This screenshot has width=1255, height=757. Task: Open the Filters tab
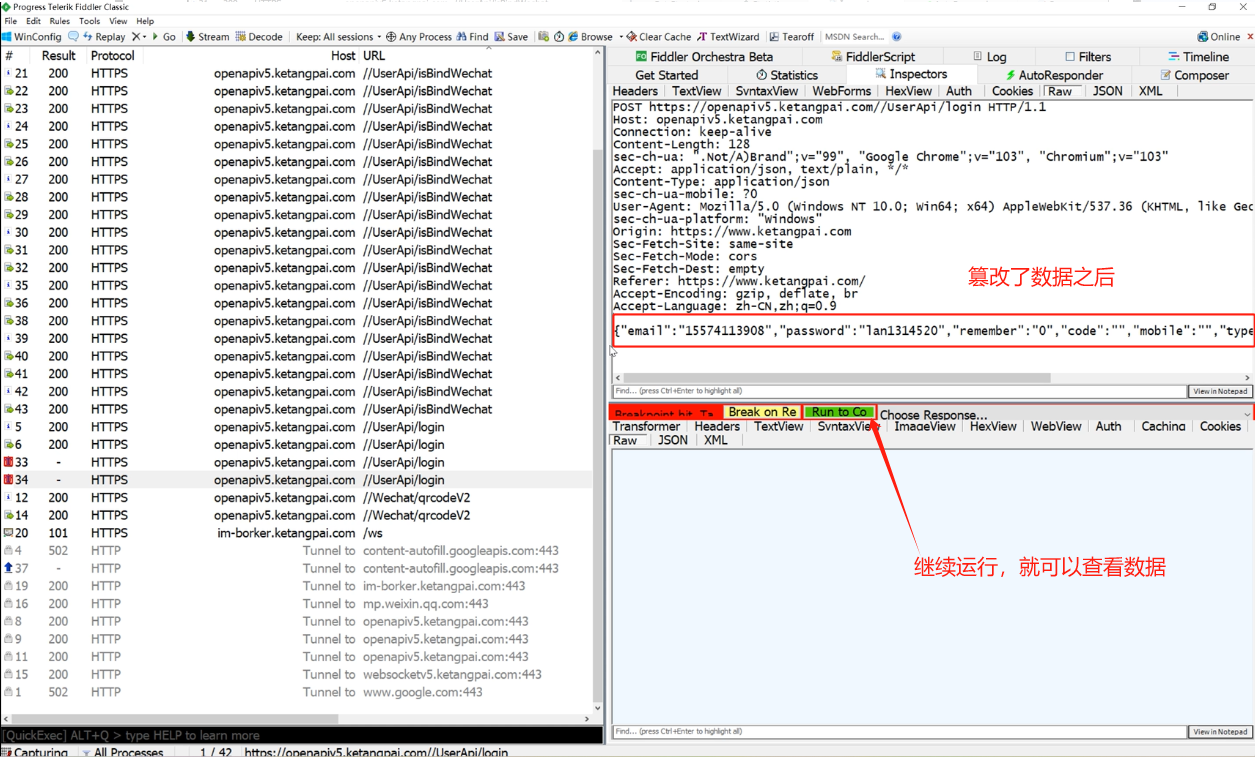(x=1088, y=57)
